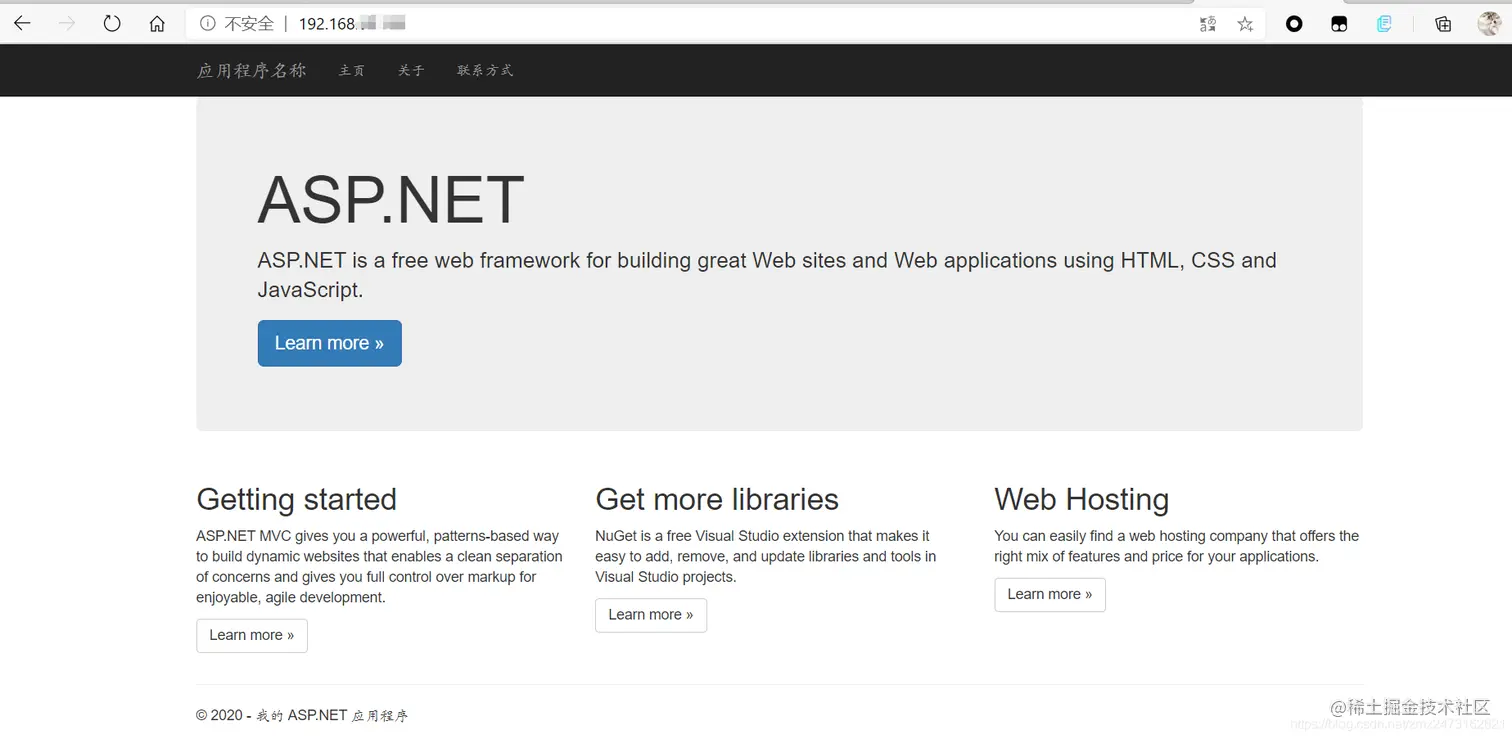This screenshot has height=739, width=1512.
Task: Open the 关于 navigation item
Action: click(411, 70)
